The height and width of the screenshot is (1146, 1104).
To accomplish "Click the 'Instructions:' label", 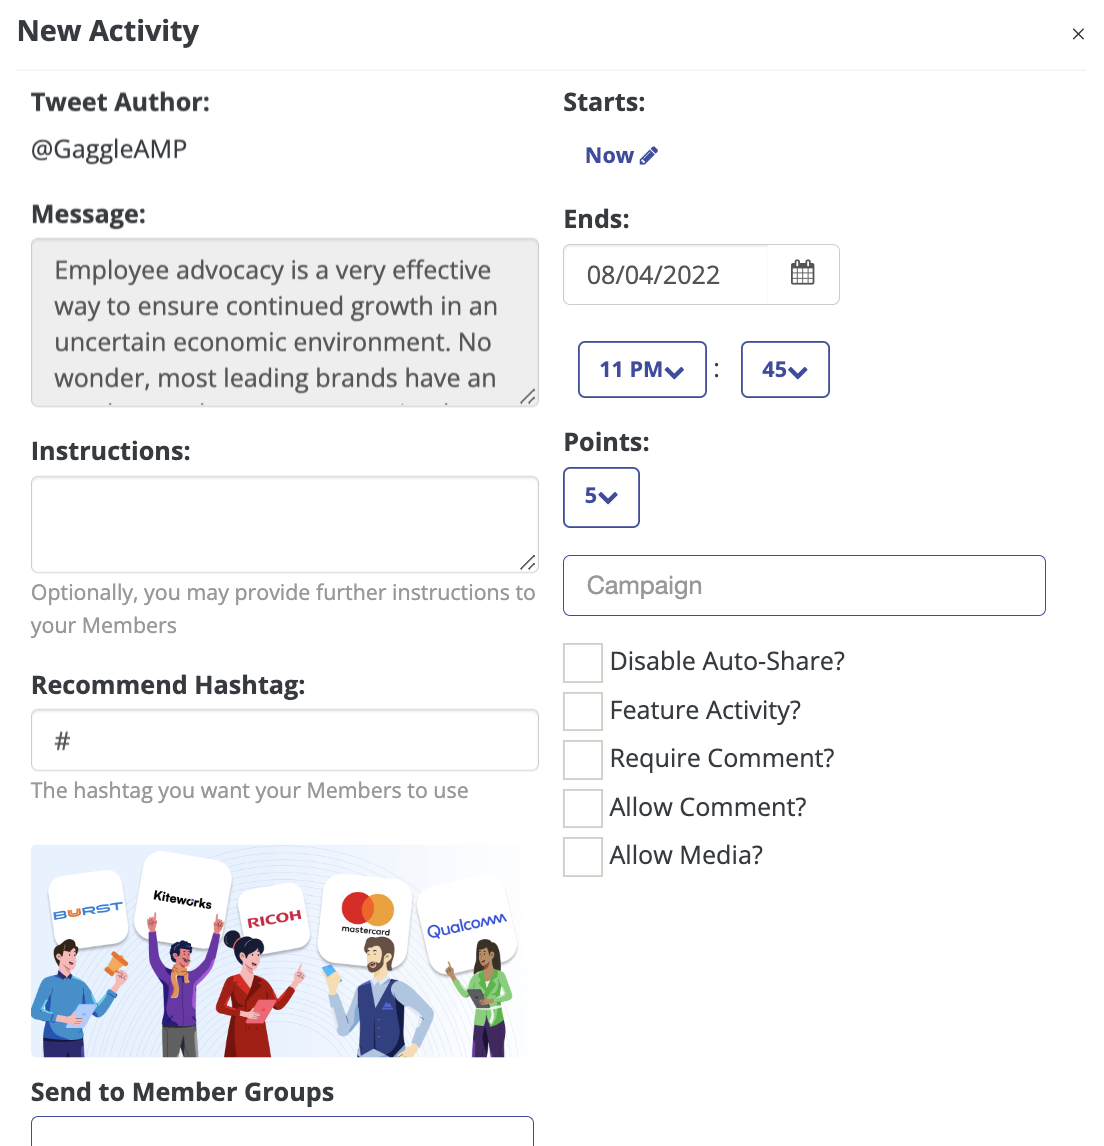I will 111,452.
